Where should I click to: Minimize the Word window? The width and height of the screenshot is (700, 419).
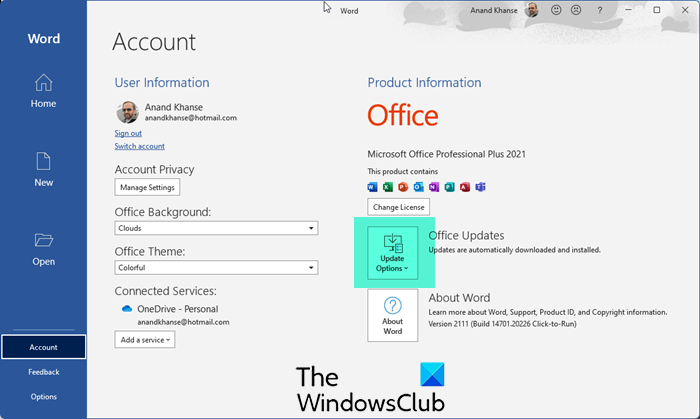(628, 10)
